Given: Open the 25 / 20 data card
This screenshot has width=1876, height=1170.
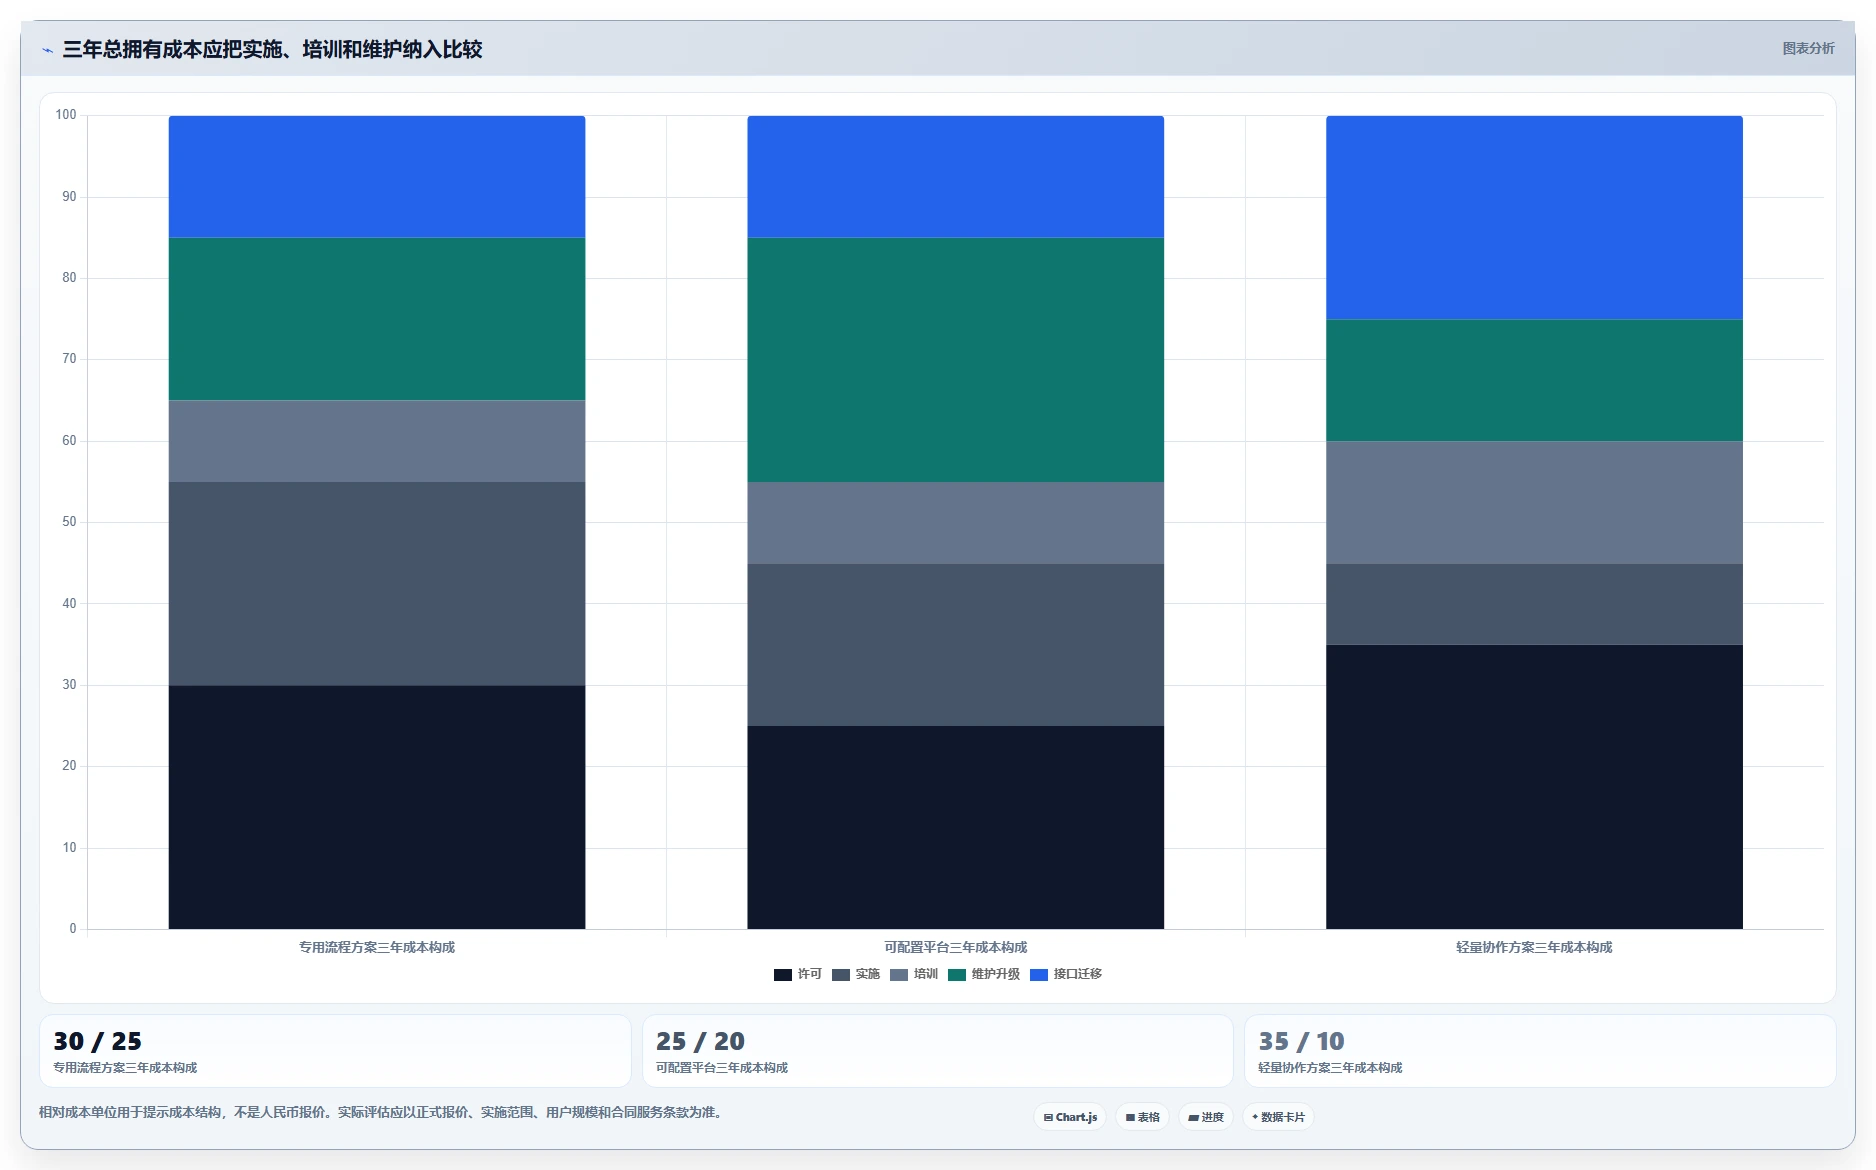Looking at the screenshot, I should coord(937,1051).
